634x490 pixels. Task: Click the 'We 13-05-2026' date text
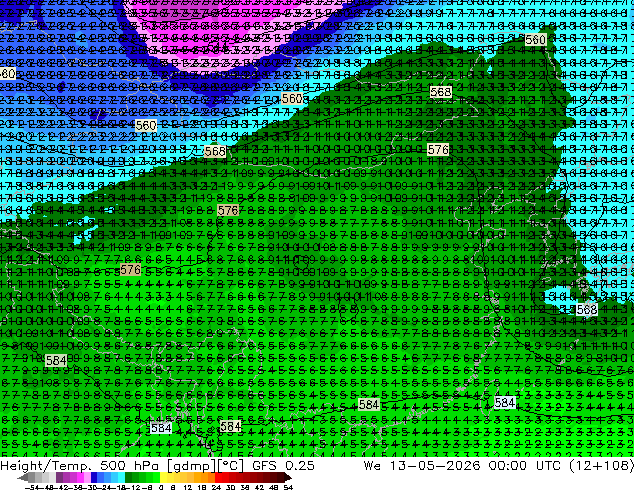point(422,466)
